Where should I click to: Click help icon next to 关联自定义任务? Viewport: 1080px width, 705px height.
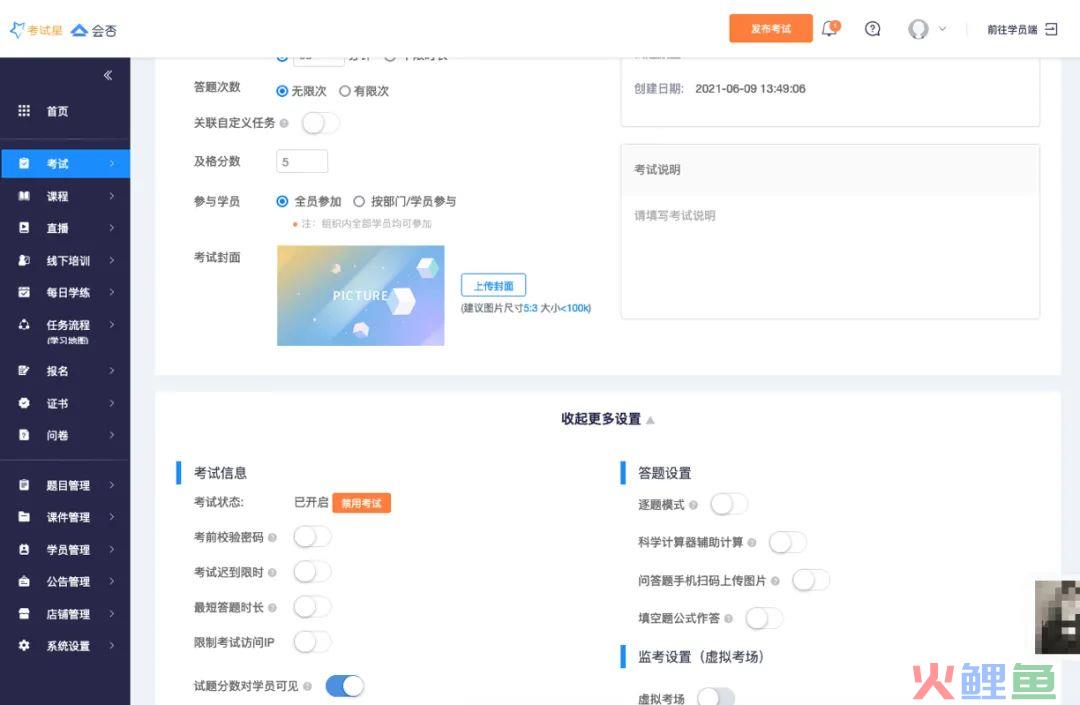pyautogui.click(x=284, y=123)
